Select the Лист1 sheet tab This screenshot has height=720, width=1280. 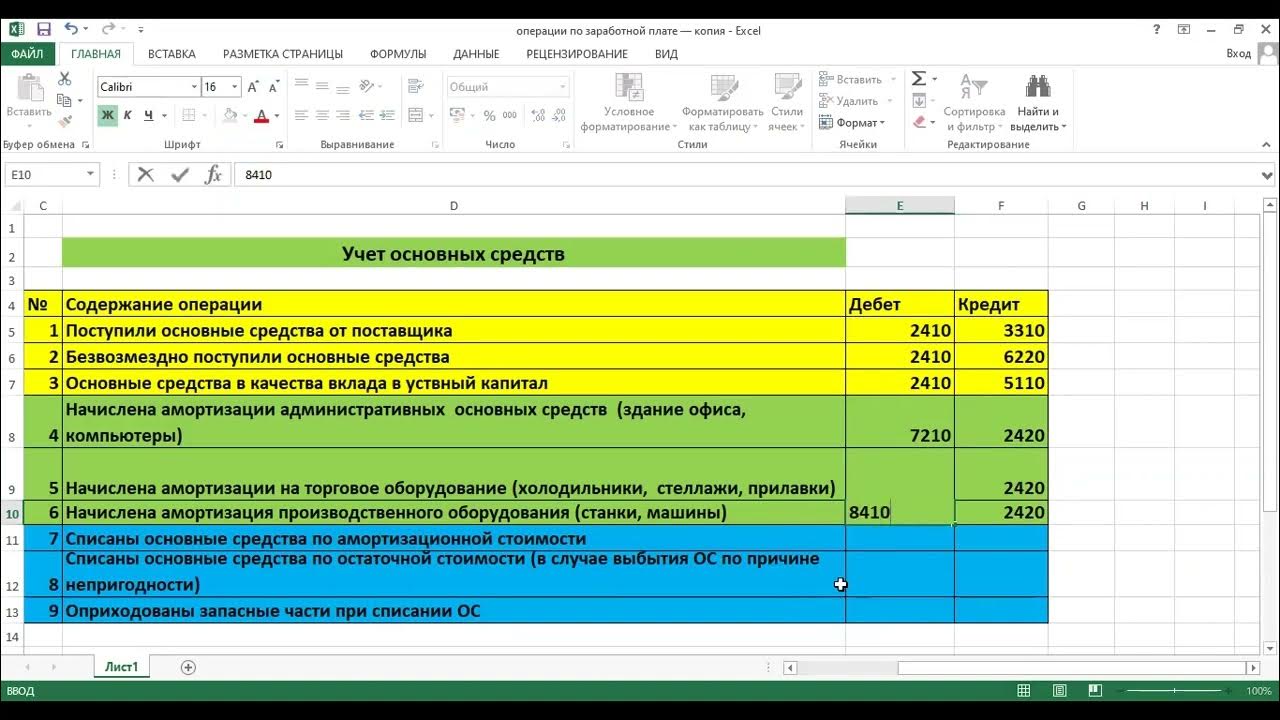(x=122, y=667)
